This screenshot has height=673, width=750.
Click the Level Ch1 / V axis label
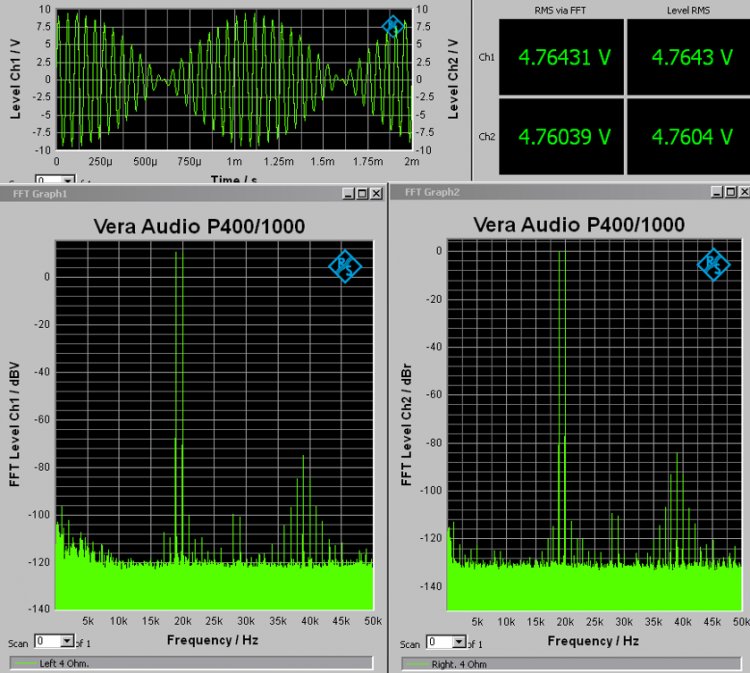[x=15, y=79]
